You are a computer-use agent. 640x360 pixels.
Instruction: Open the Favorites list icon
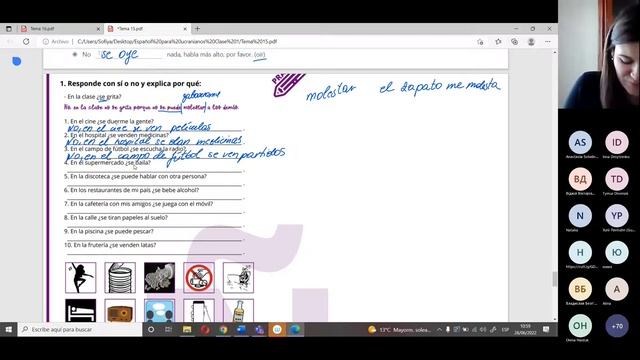pyautogui.click(x=498, y=42)
